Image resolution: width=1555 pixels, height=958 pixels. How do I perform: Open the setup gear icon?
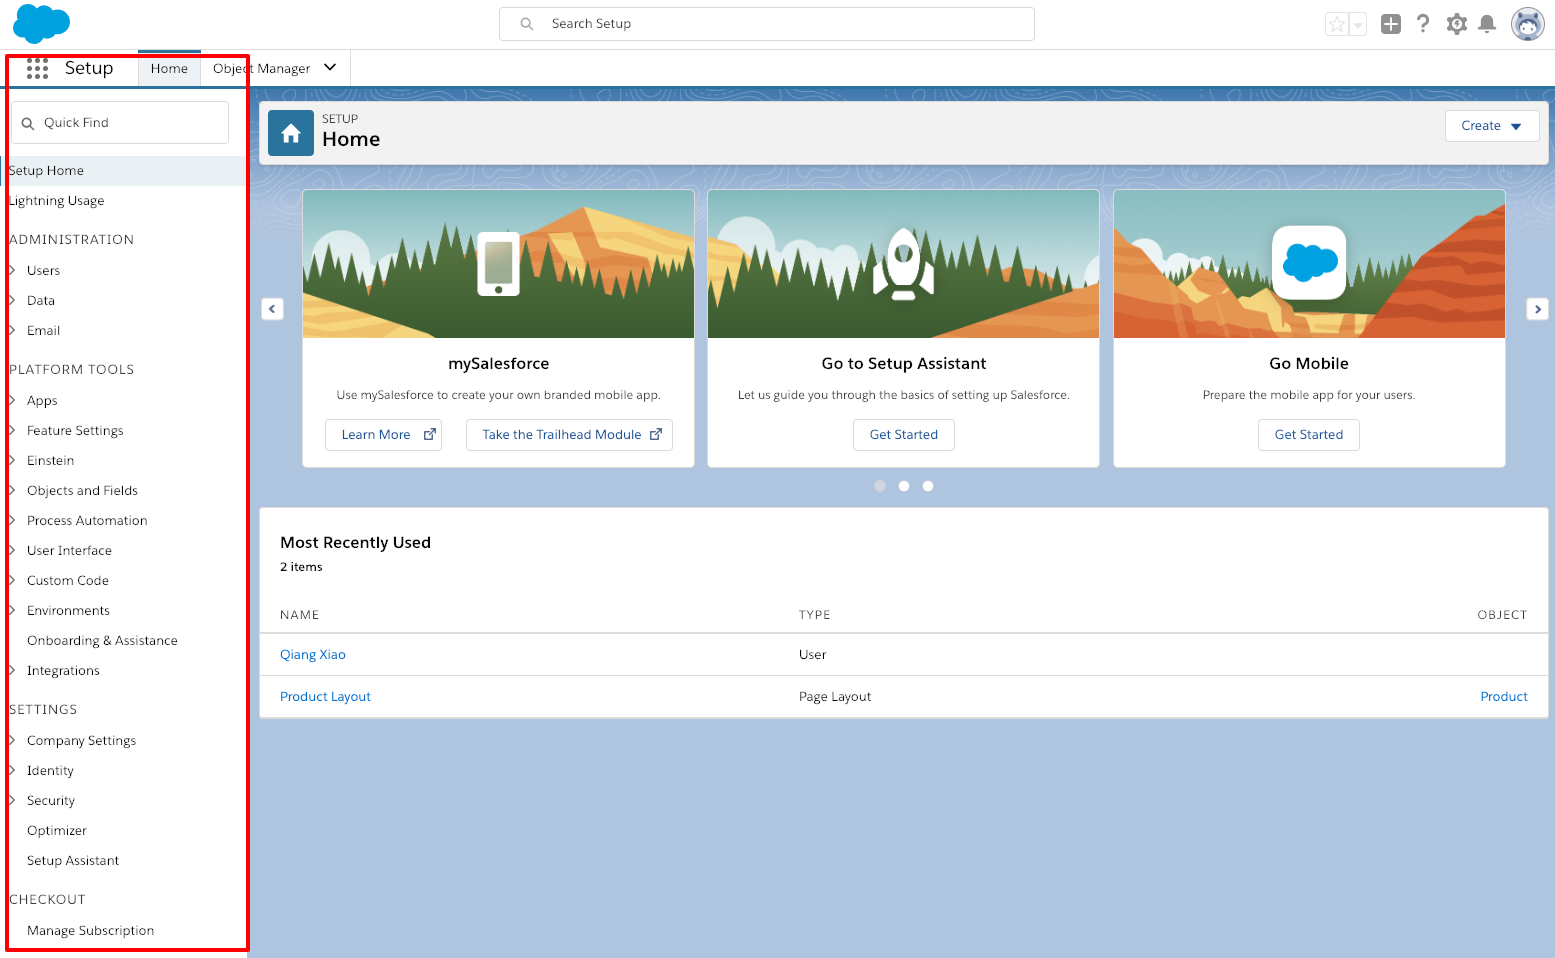[x=1456, y=24]
